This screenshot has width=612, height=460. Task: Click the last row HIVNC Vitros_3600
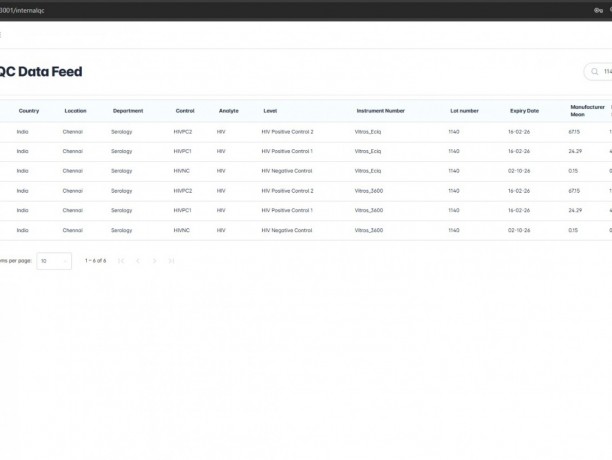306,230
